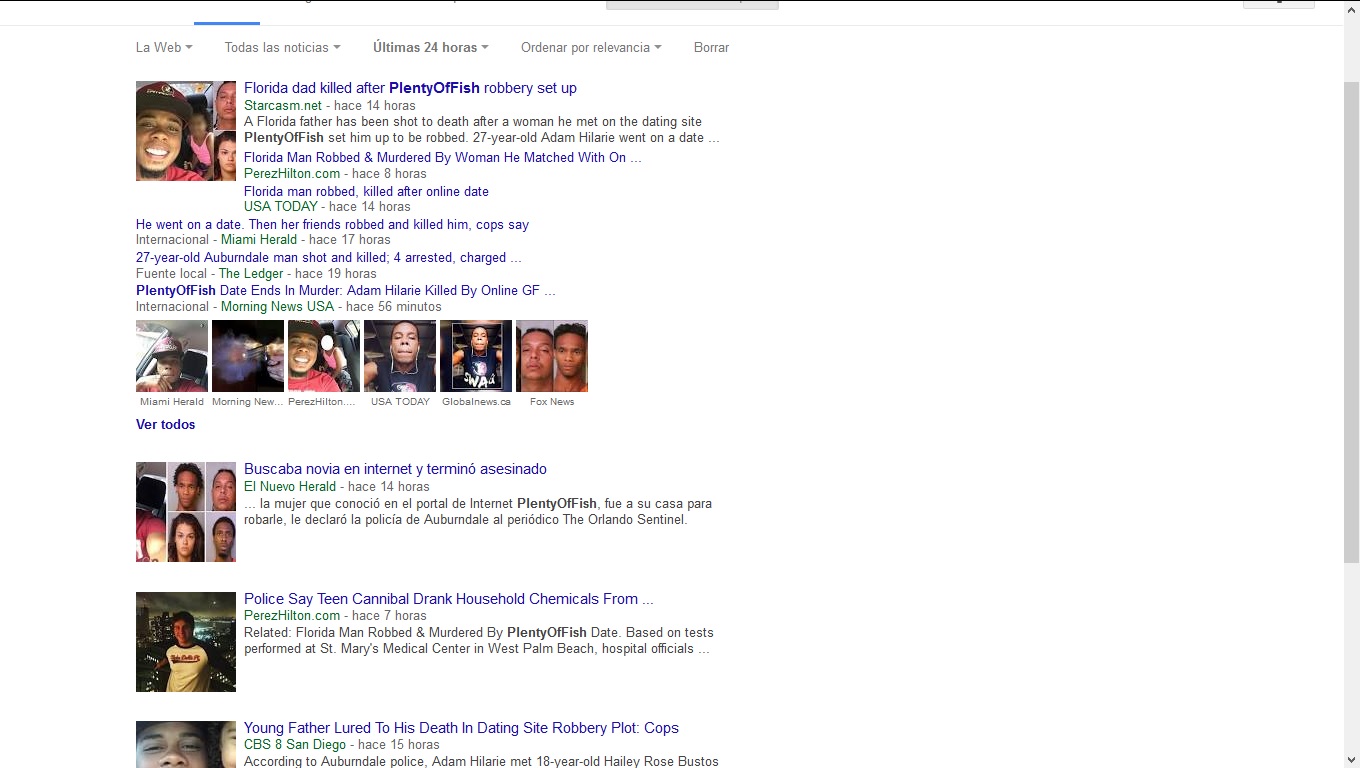The width and height of the screenshot is (1360, 768).
Task: Click the Fox News image thumbnail
Action: click(x=552, y=356)
